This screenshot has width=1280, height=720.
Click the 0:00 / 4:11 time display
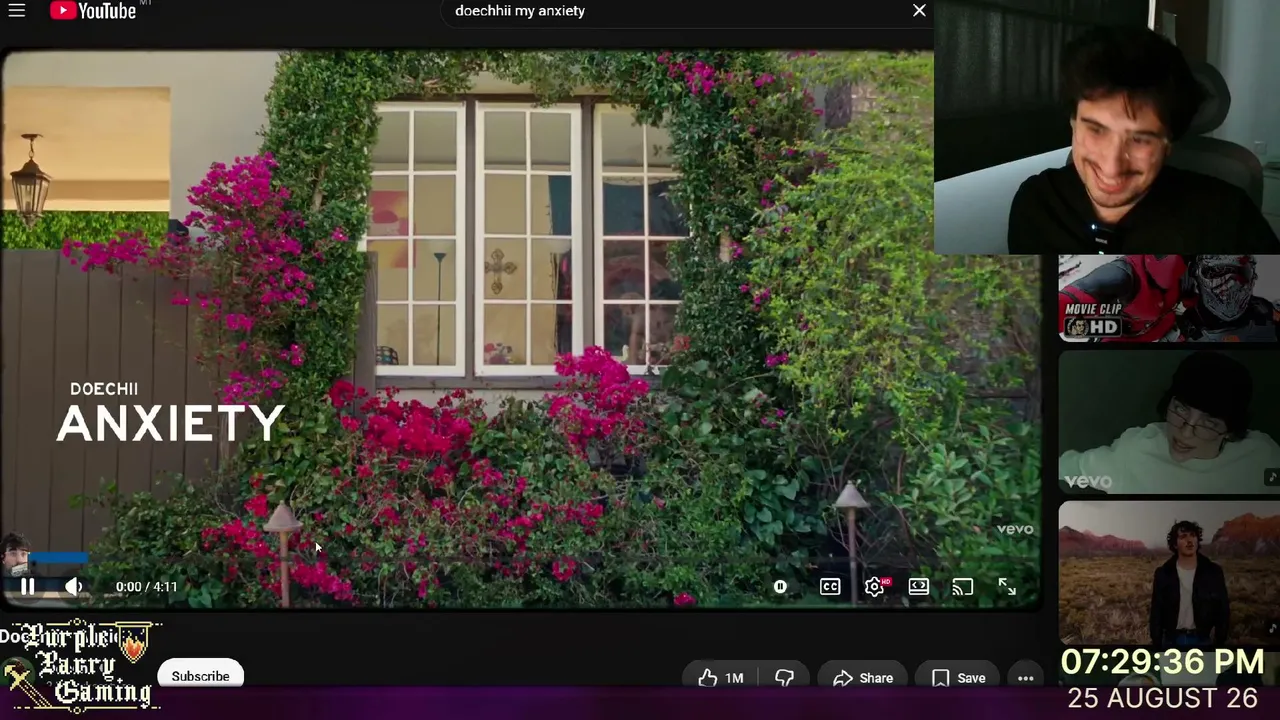[x=146, y=587]
